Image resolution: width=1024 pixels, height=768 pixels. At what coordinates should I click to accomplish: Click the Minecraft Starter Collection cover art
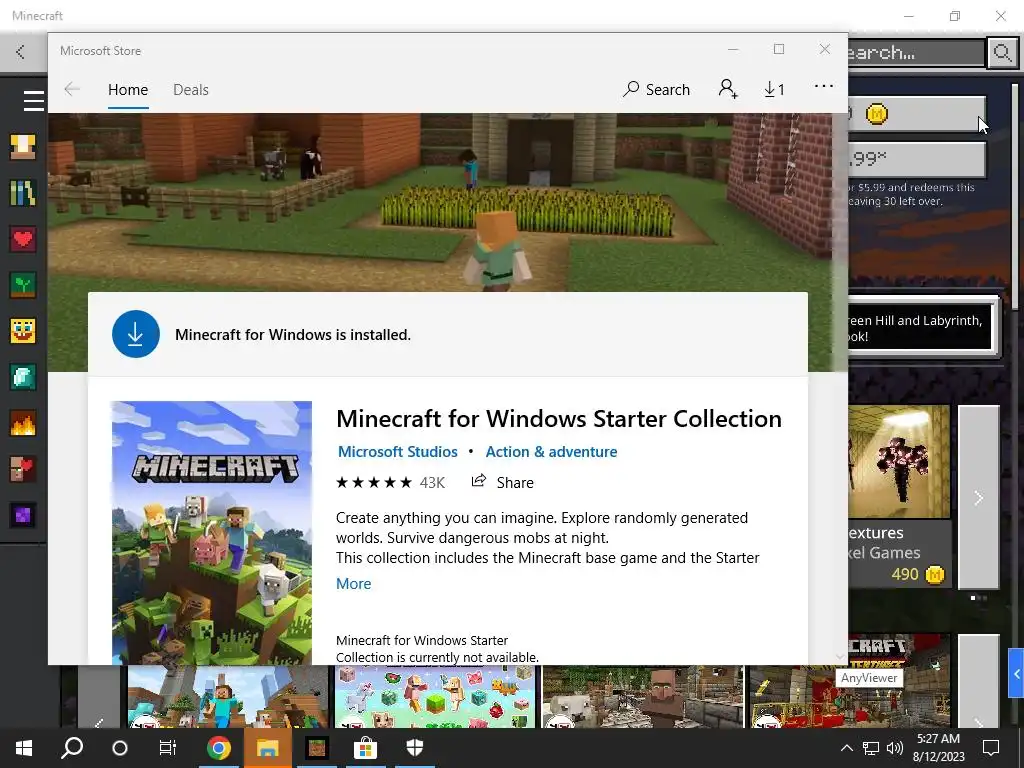[212, 532]
